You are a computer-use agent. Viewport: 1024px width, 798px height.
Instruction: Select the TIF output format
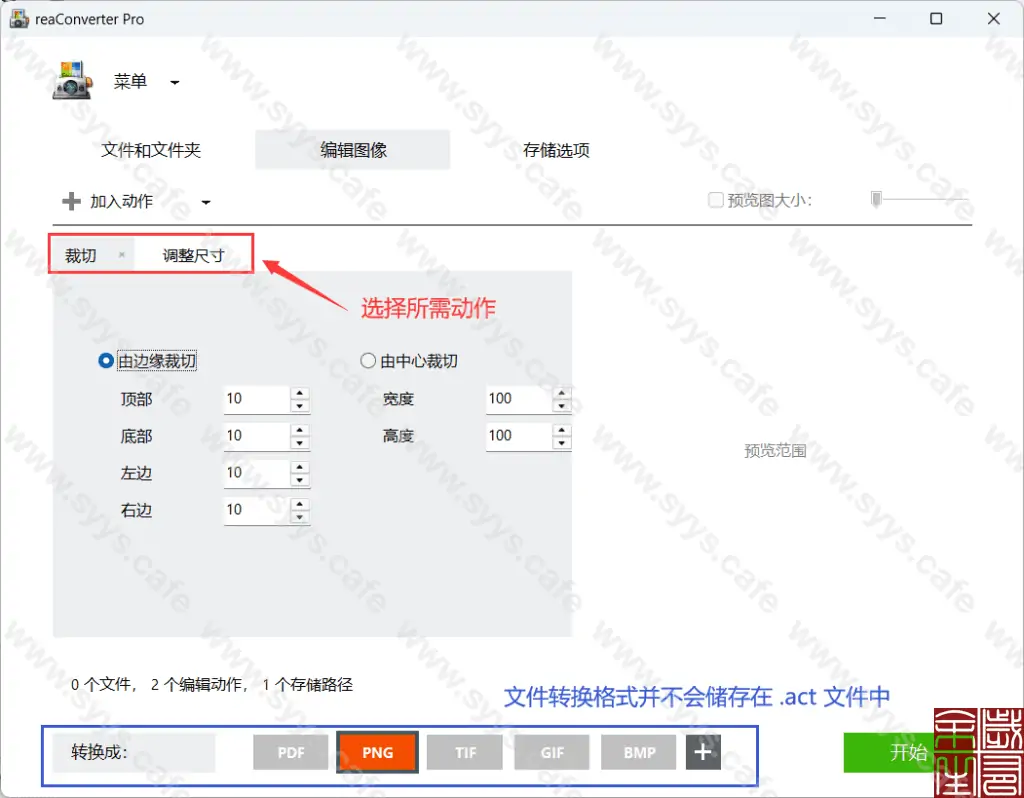(464, 752)
